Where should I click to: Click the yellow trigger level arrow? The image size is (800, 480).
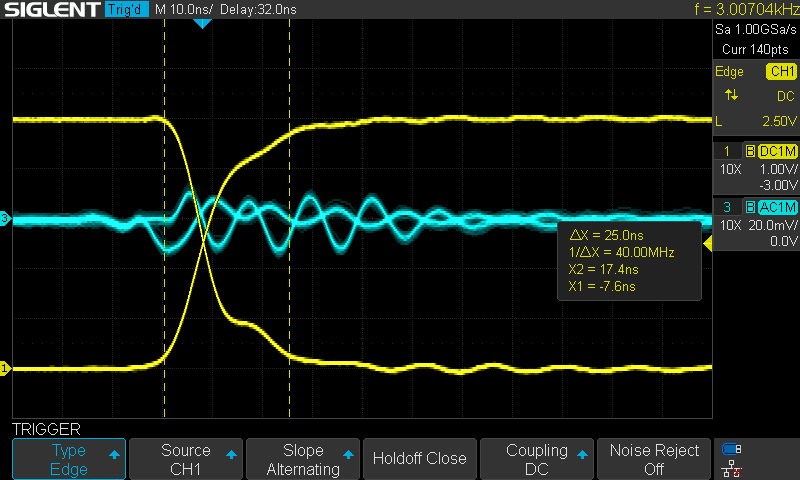708,244
